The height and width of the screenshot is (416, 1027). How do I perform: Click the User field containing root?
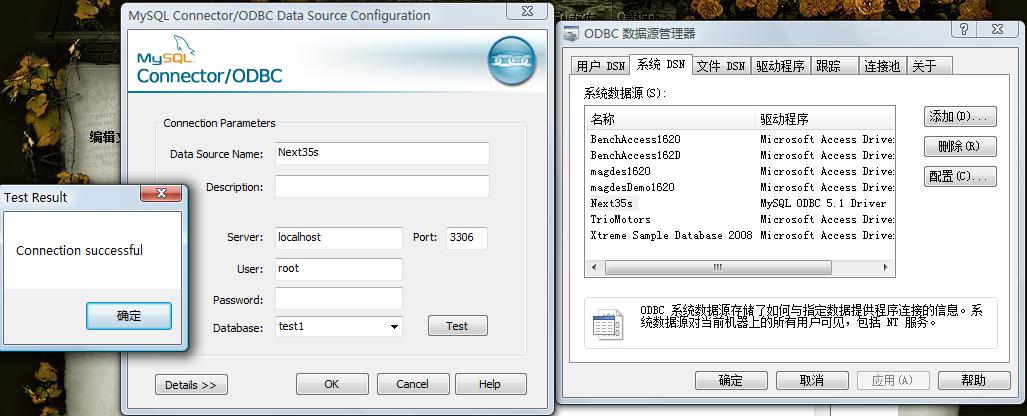339,269
